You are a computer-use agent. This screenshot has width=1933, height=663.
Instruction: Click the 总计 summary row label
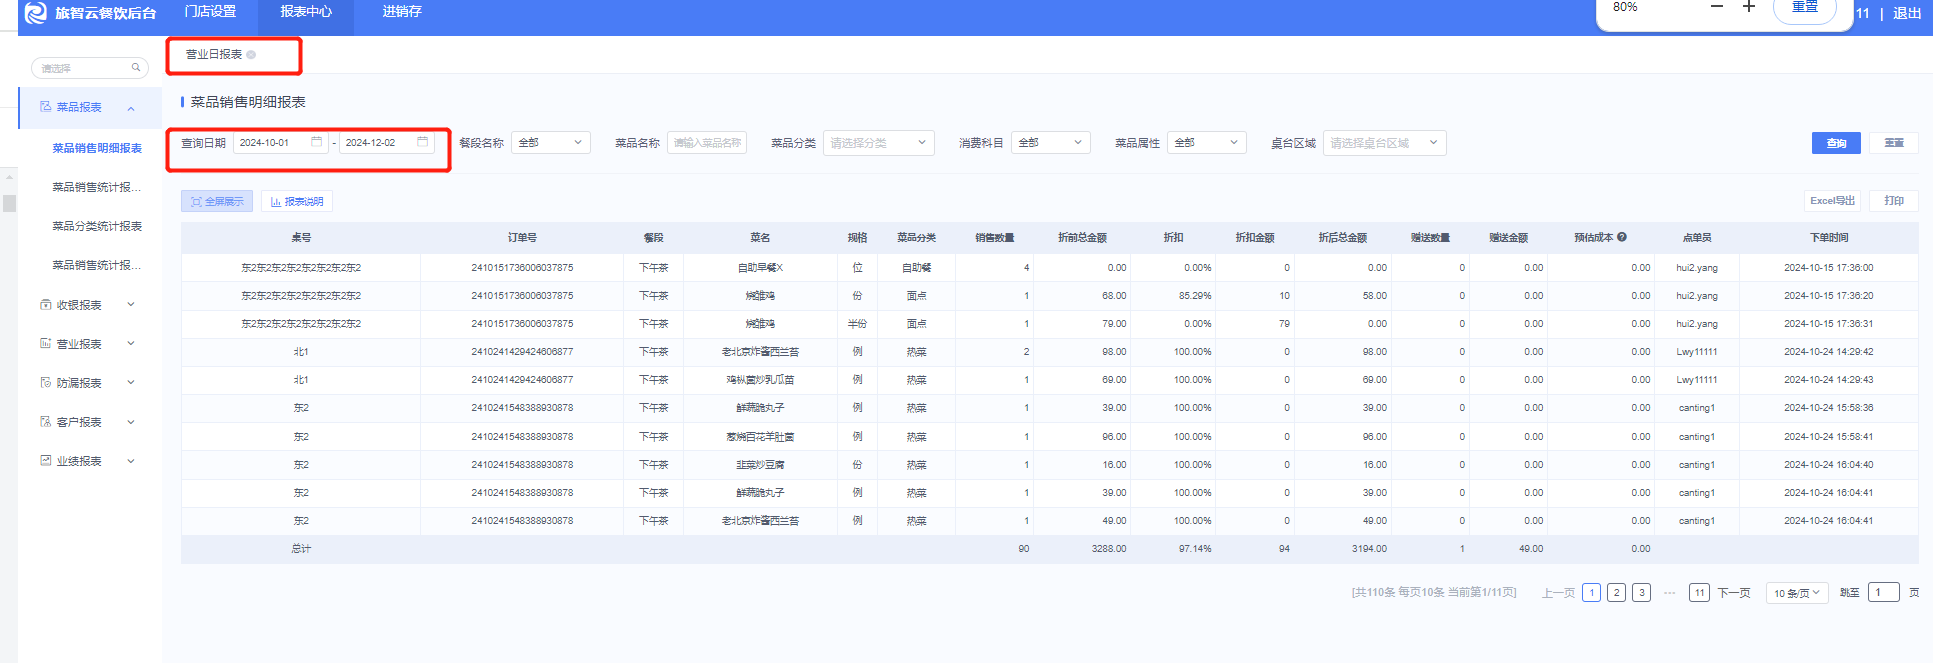(x=301, y=549)
